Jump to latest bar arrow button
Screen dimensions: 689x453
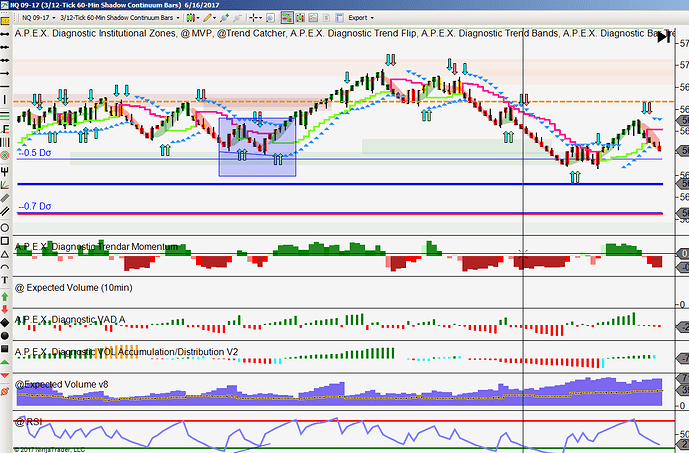(x=664, y=38)
